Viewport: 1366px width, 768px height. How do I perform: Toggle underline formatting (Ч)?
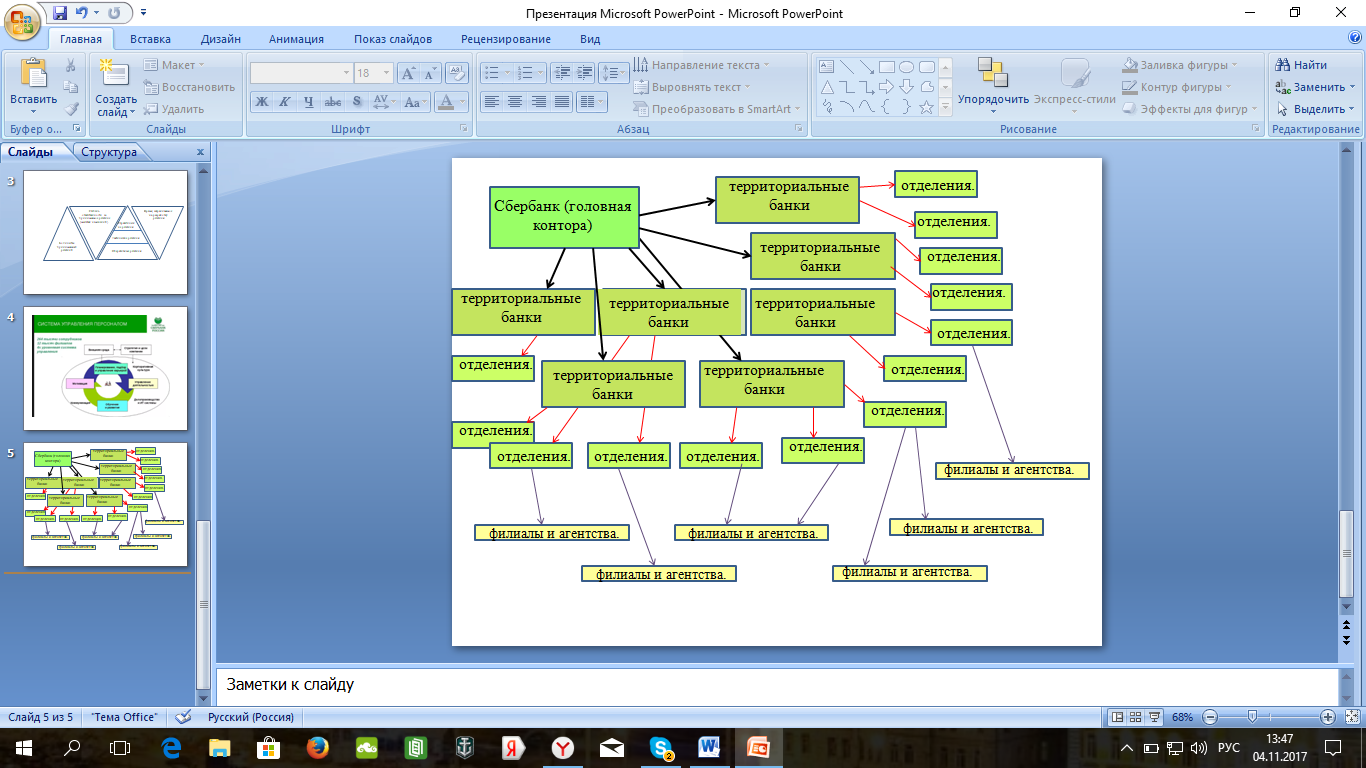click(x=309, y=101)
